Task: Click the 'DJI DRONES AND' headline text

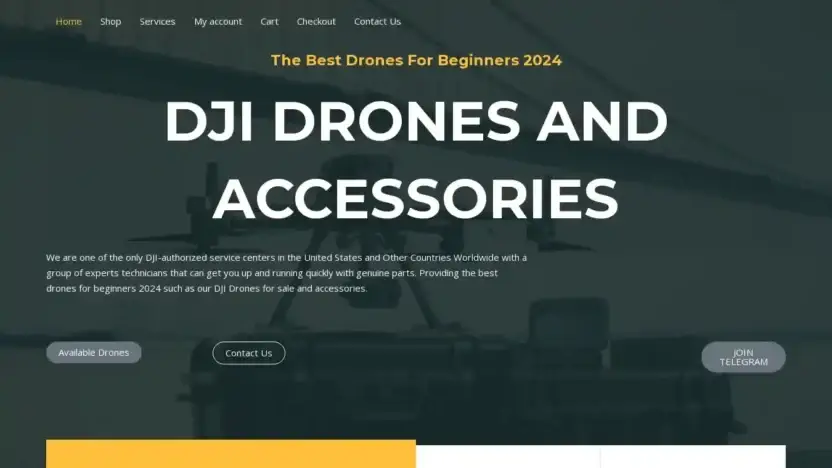Action: click(416, 121)
